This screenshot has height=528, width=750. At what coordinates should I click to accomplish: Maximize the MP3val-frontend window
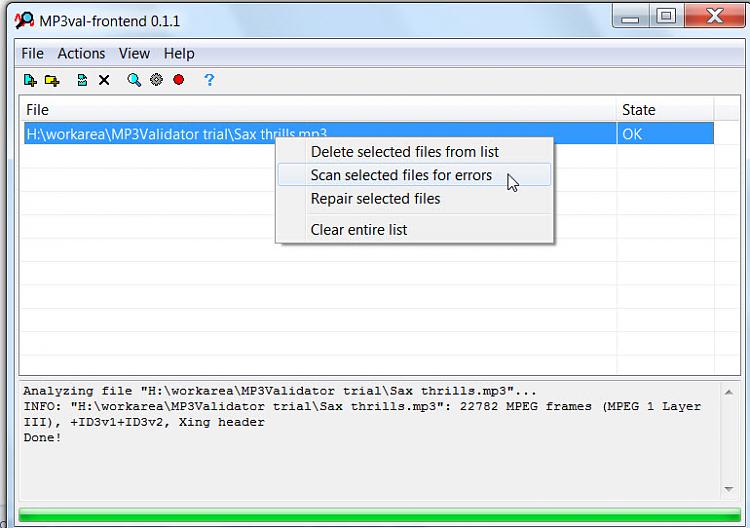tap(666, 17)
